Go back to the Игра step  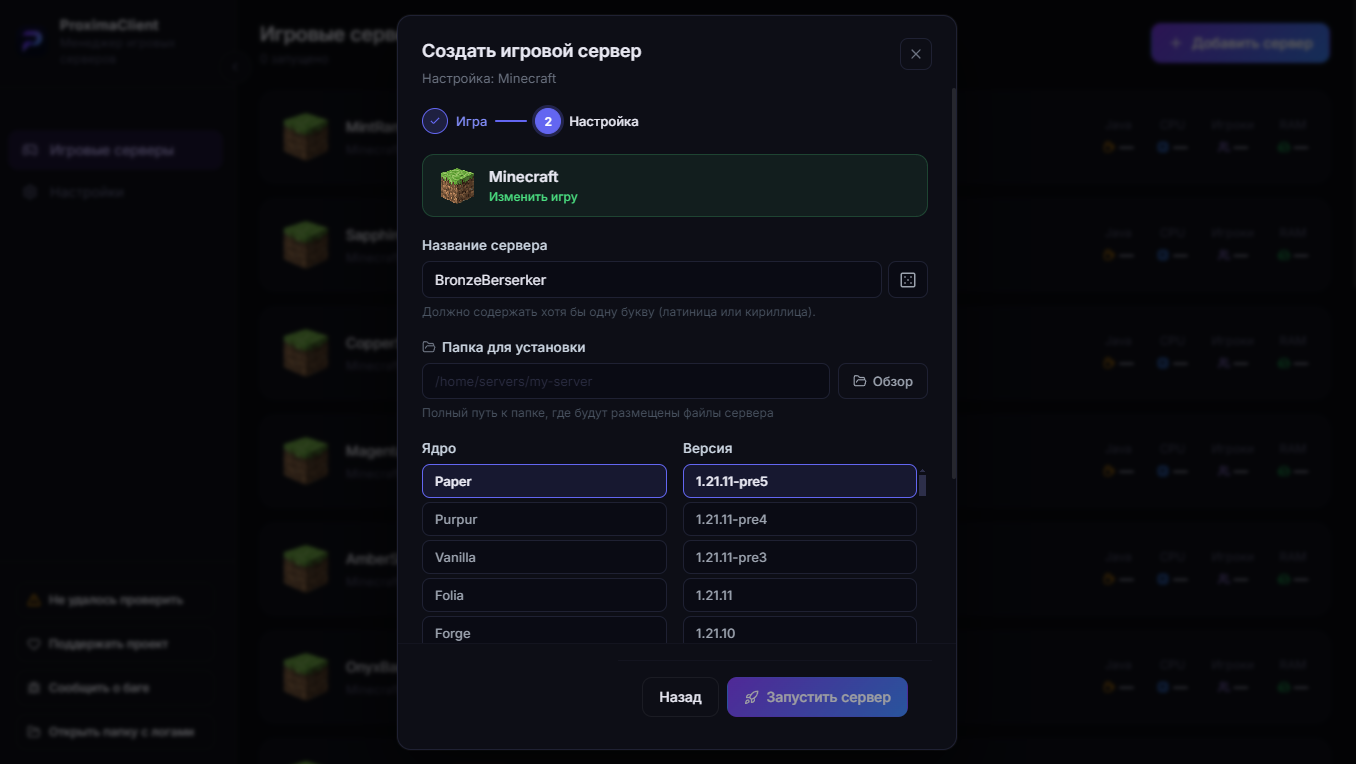pyautogui.click(x=471, y=121)
